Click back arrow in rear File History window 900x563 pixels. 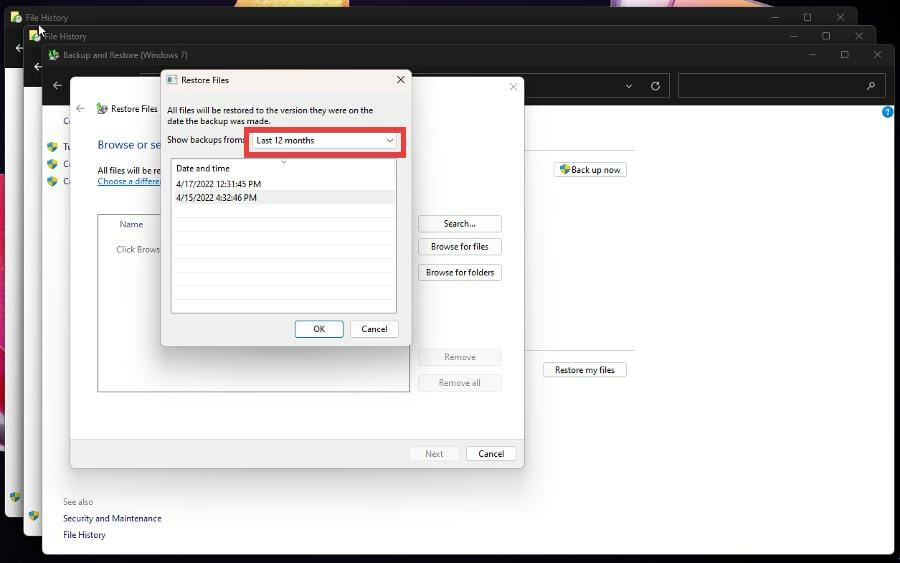(x=20, y=48)
